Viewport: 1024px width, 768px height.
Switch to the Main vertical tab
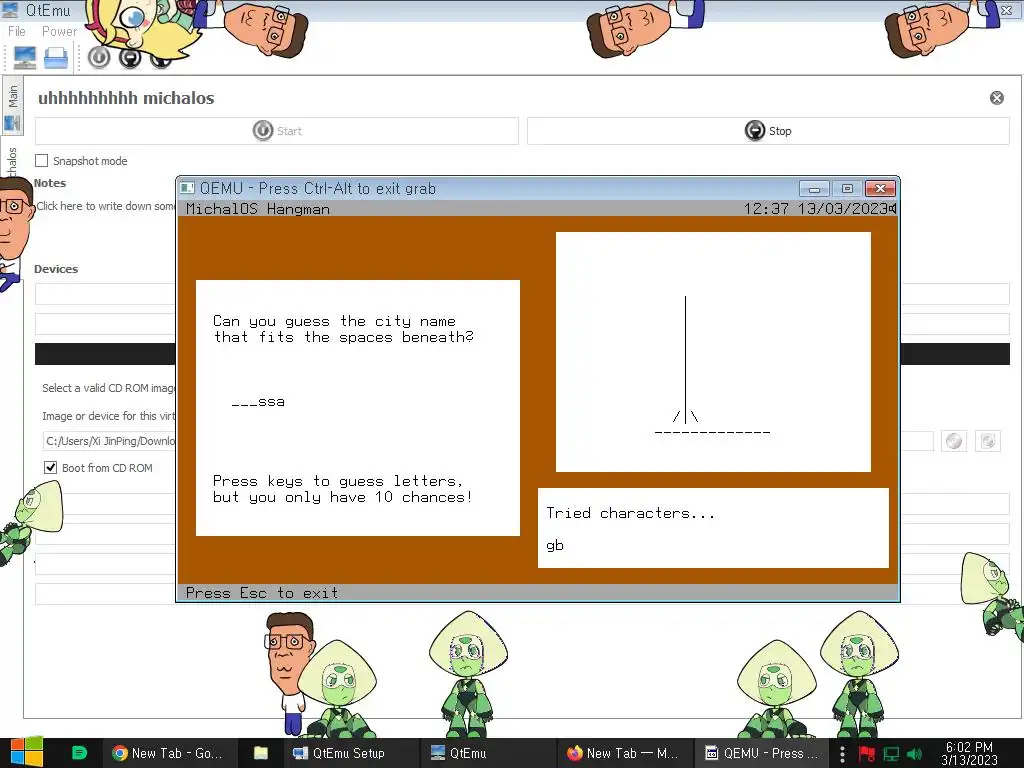coord(12,104)
